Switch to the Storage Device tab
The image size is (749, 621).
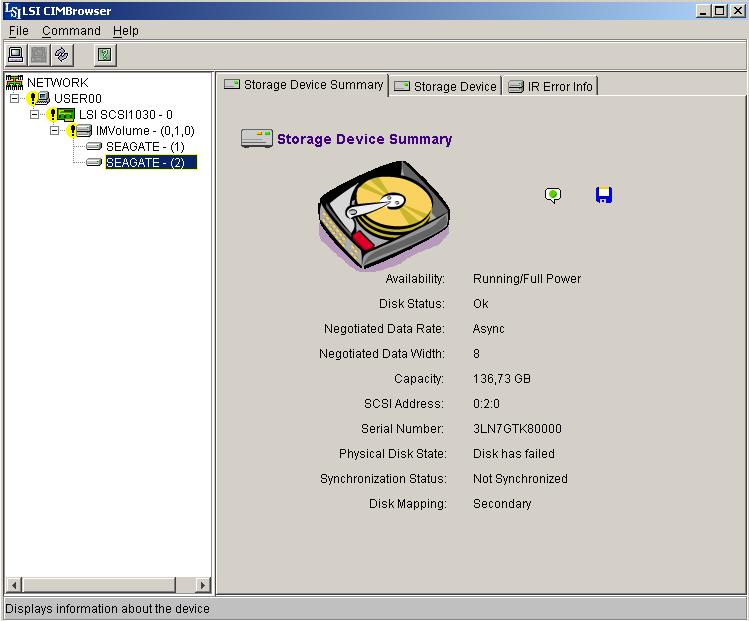445,87
